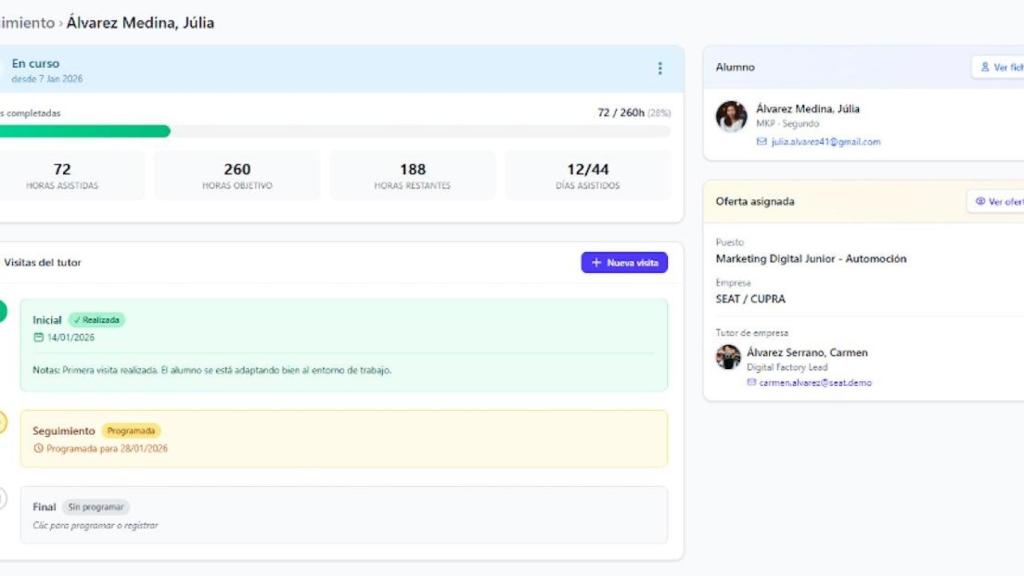Click the Nueva visita button
The height and width of the screenshot is (576, 1024).
[x=624, y=262]
